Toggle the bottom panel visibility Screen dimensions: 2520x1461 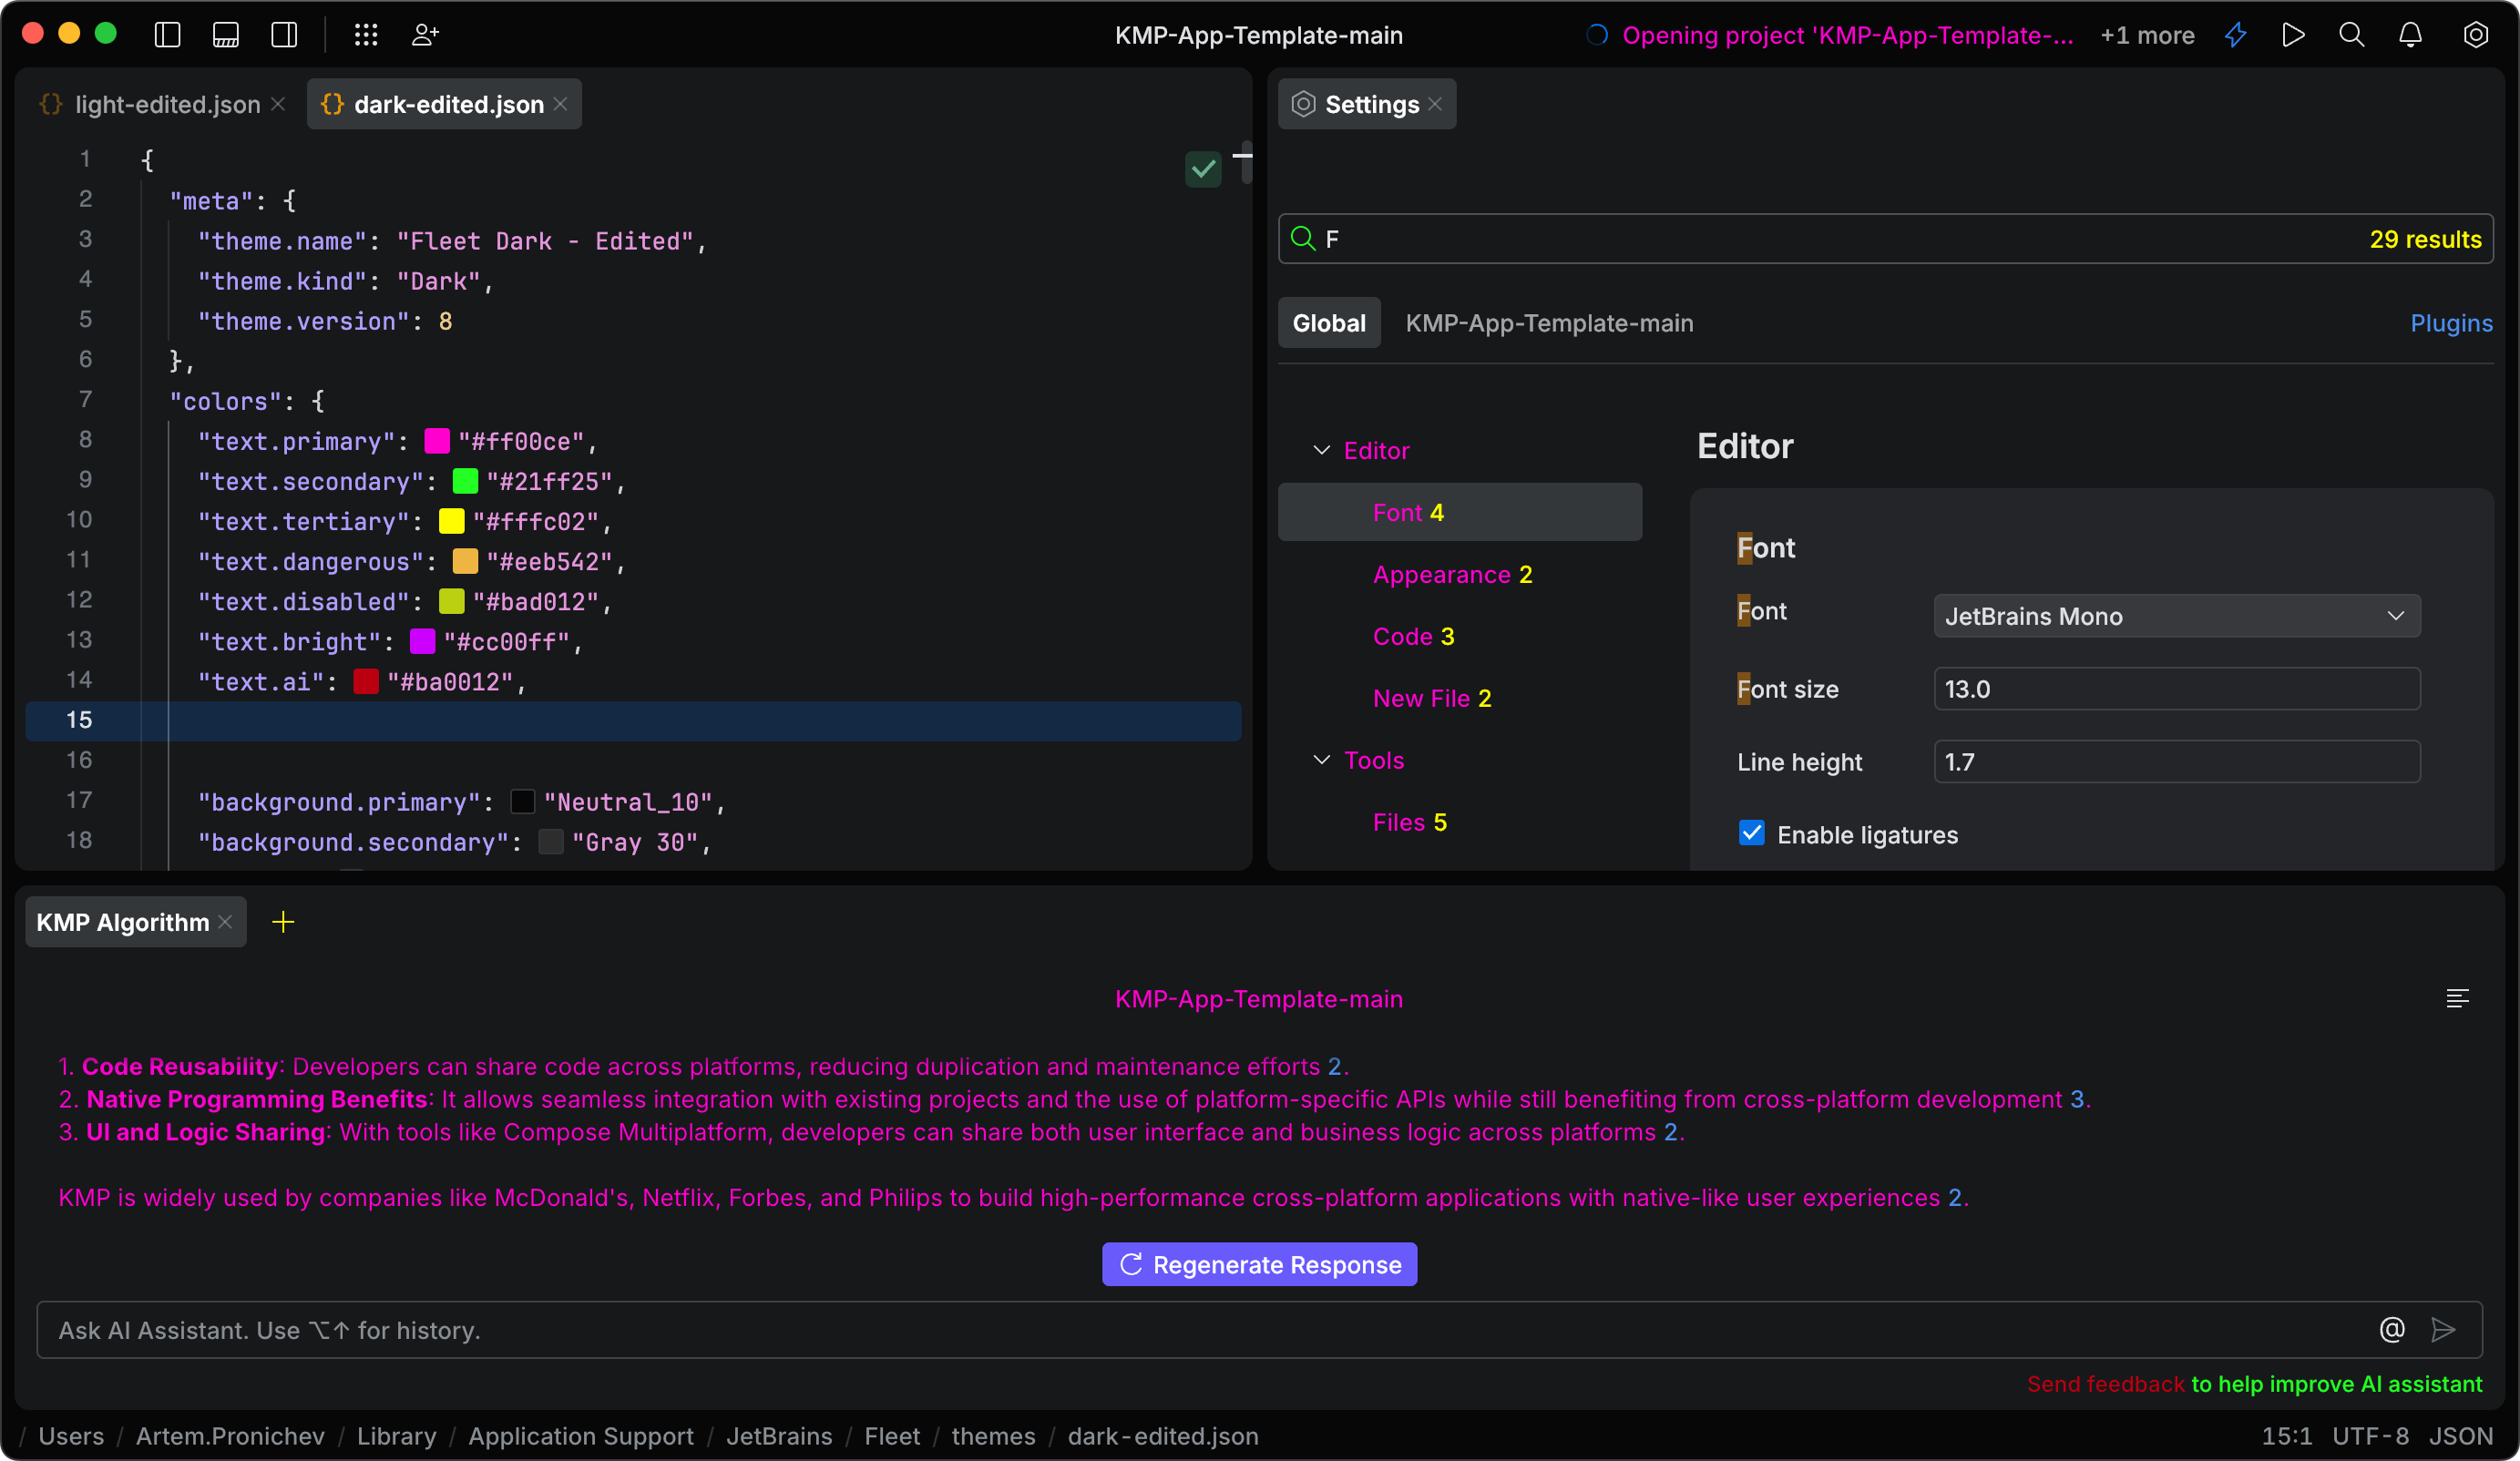[224, 34]
